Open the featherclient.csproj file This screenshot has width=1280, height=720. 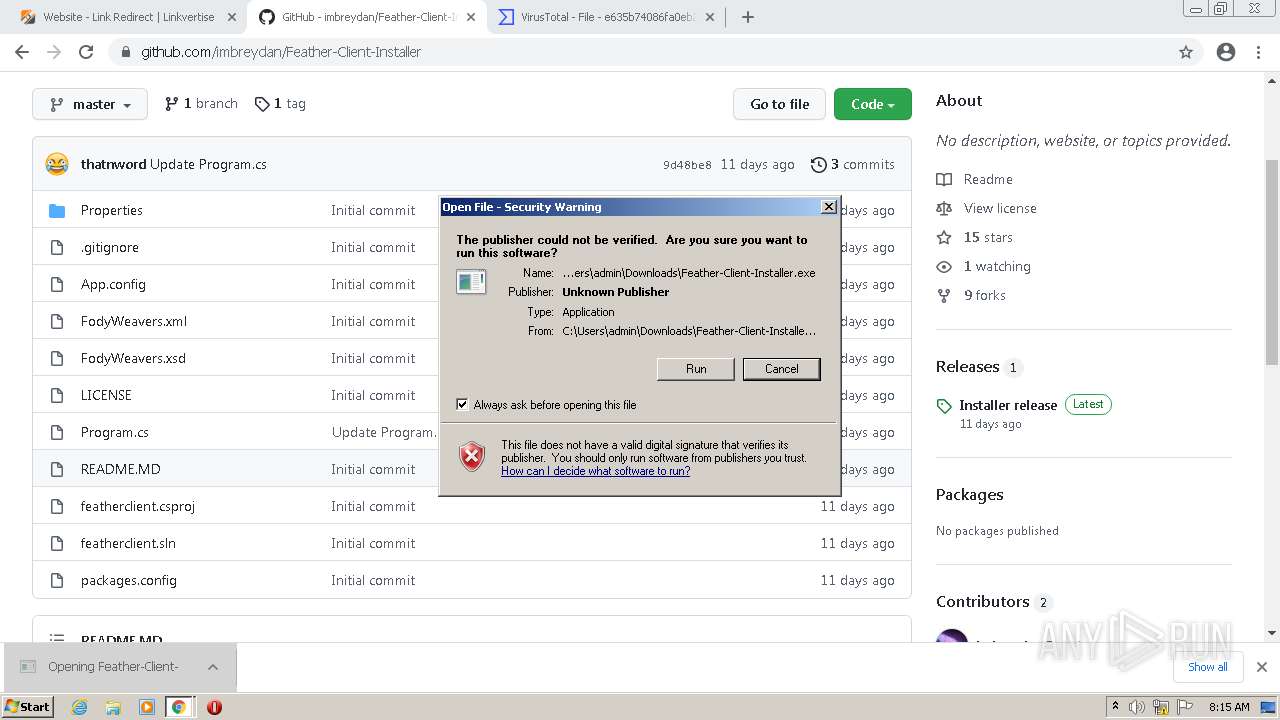138,506
